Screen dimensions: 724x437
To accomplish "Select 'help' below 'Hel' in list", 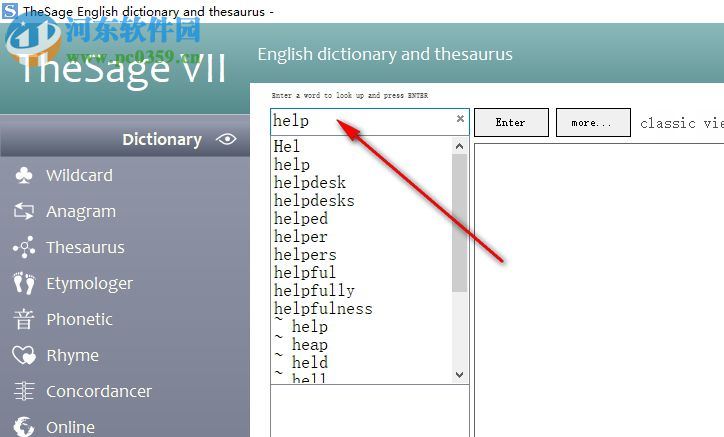I will 291,164.
